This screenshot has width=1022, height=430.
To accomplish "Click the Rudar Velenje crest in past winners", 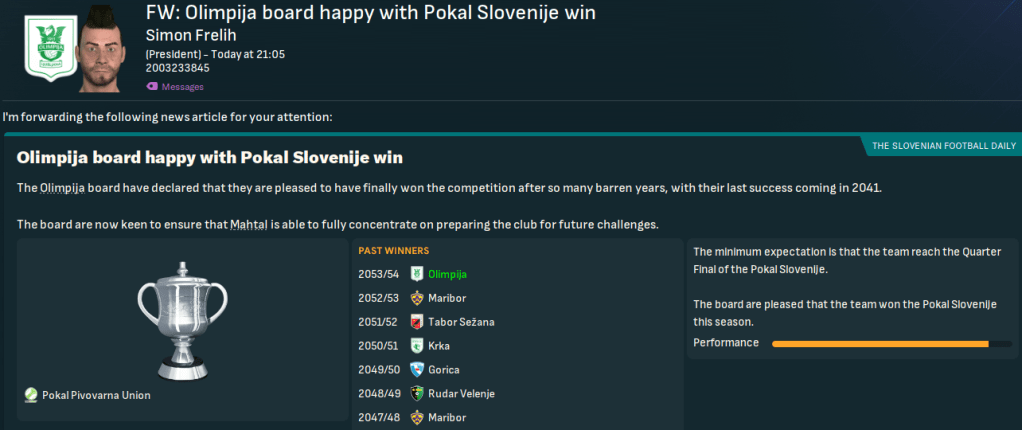I will click(417, 394).
